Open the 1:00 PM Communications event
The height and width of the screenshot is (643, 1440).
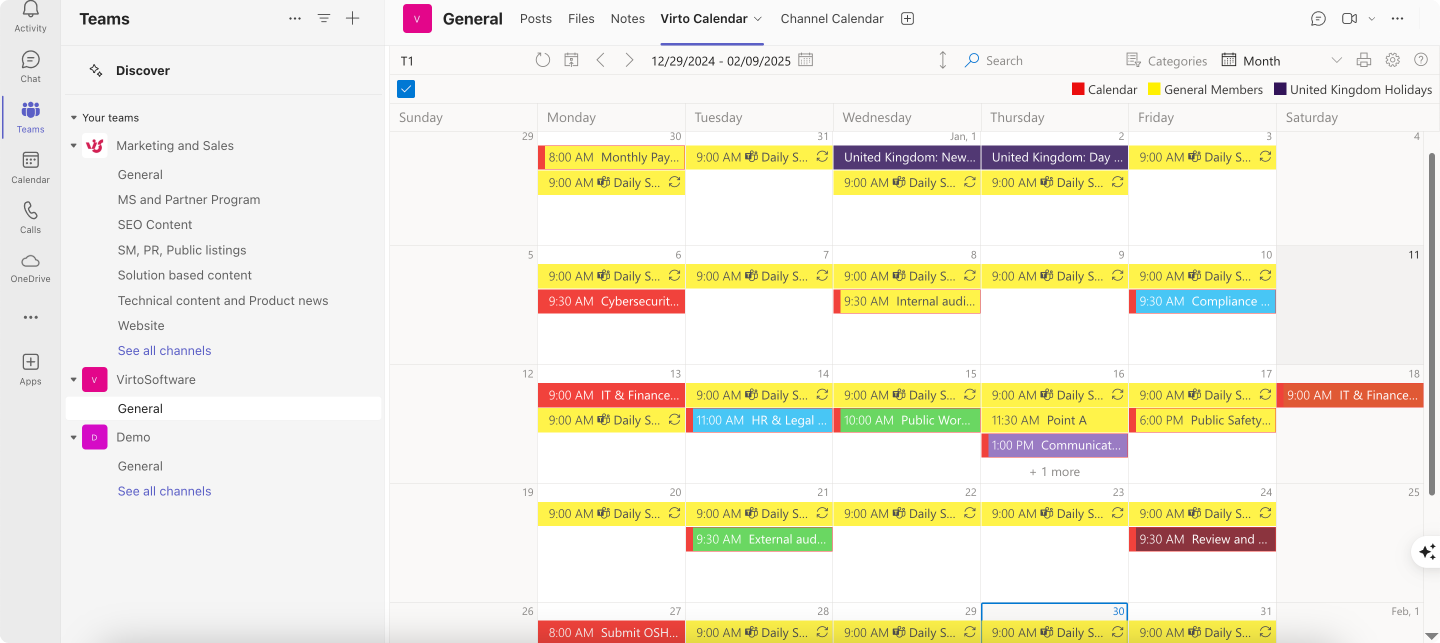1055,445
